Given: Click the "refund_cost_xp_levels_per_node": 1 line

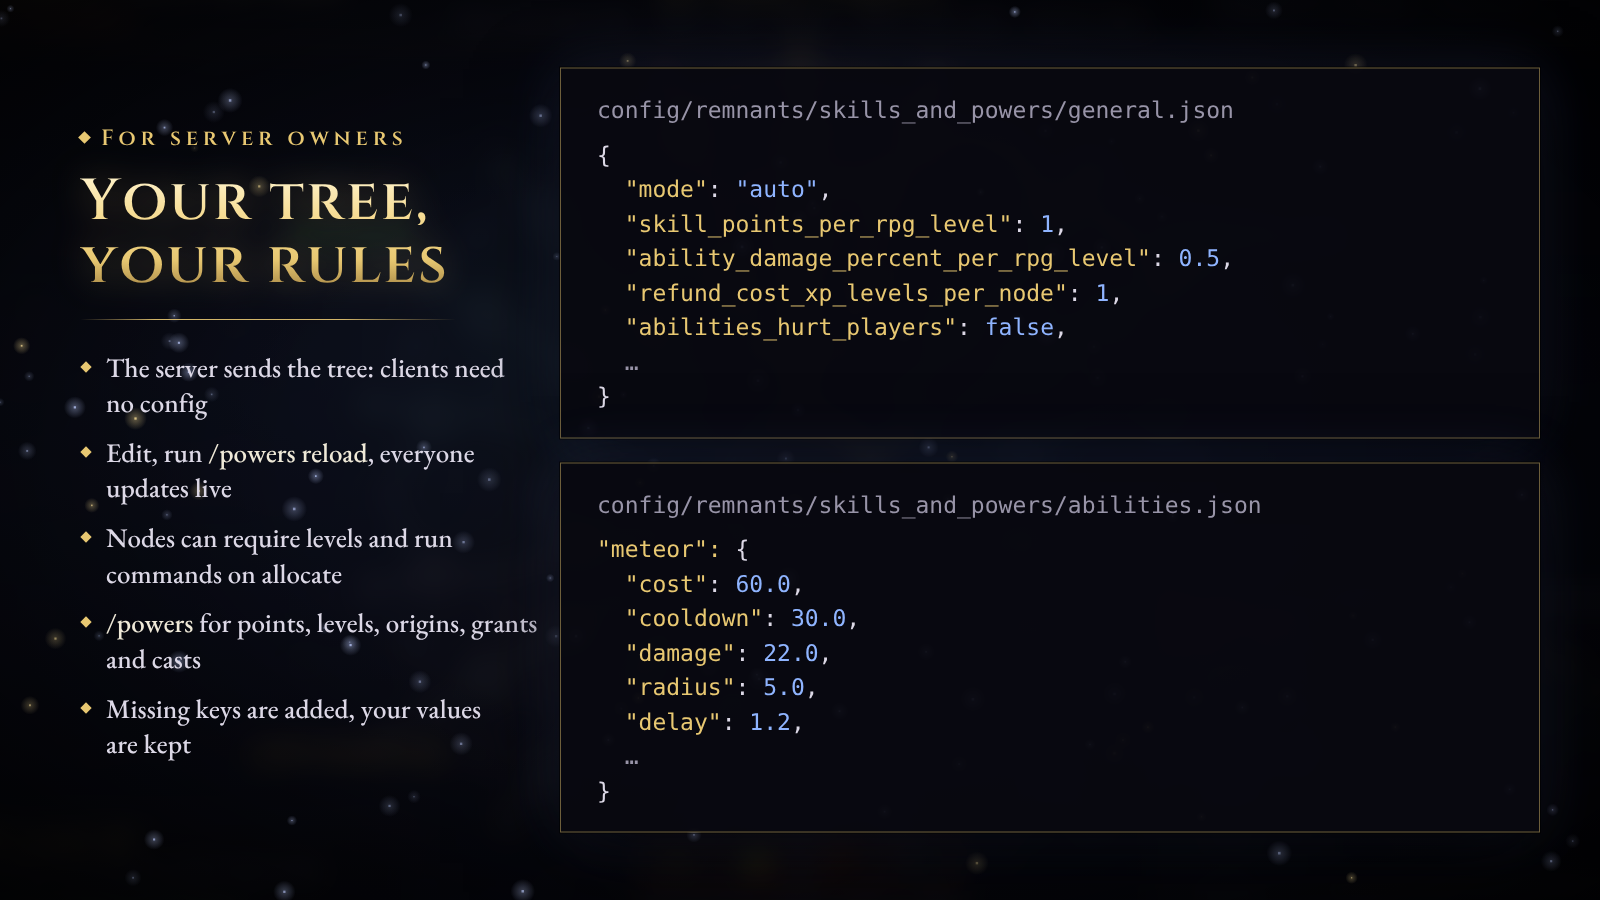Looking at the screenshot, I should [873, 293].
